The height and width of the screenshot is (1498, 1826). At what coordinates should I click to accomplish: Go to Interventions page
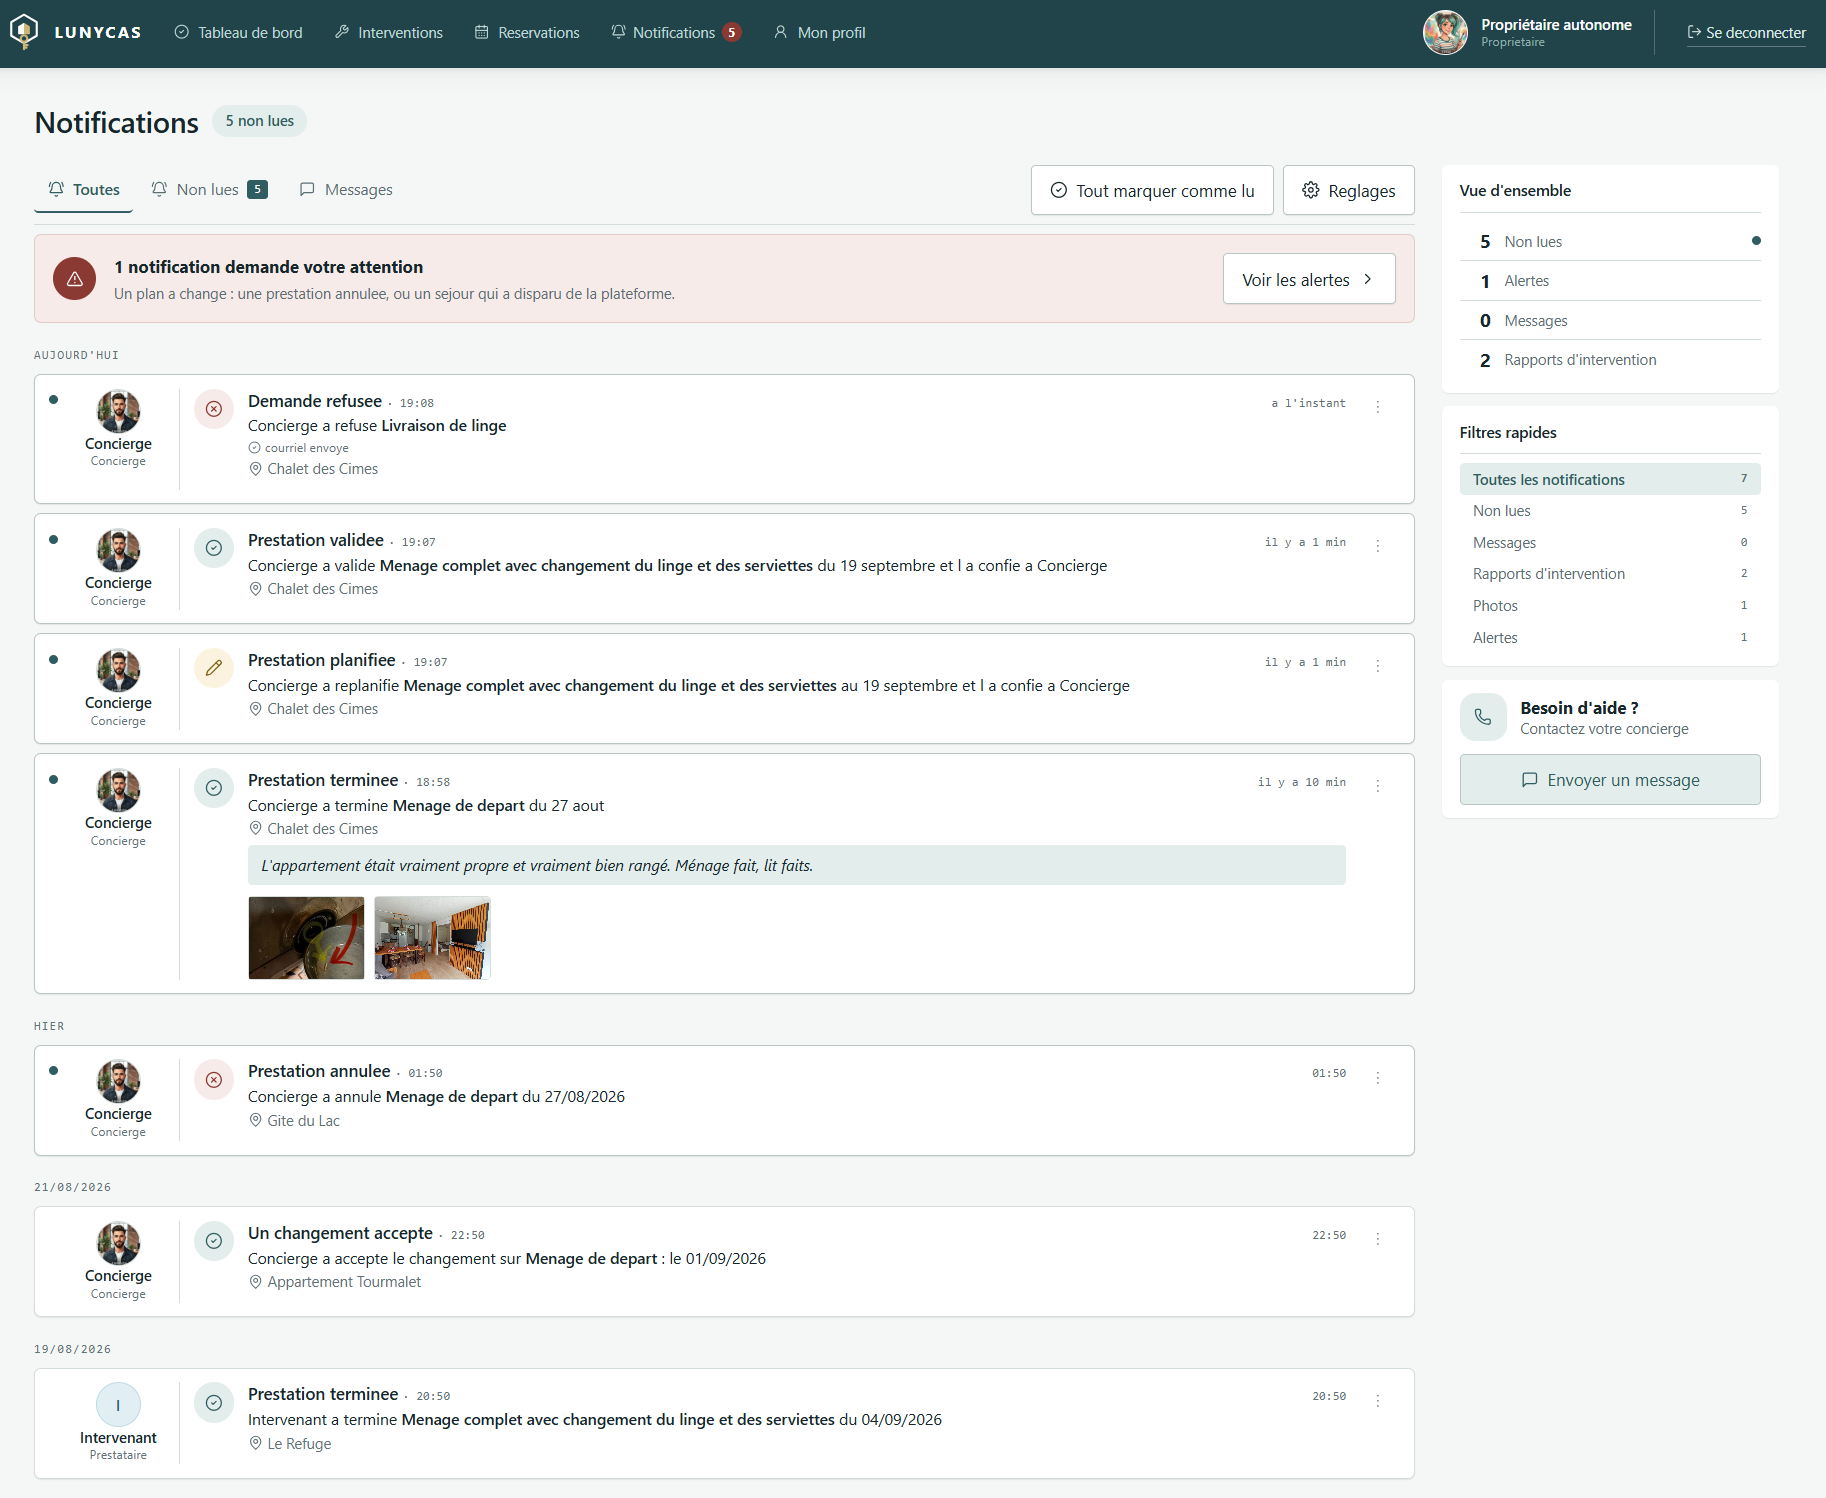pos(389,33)
